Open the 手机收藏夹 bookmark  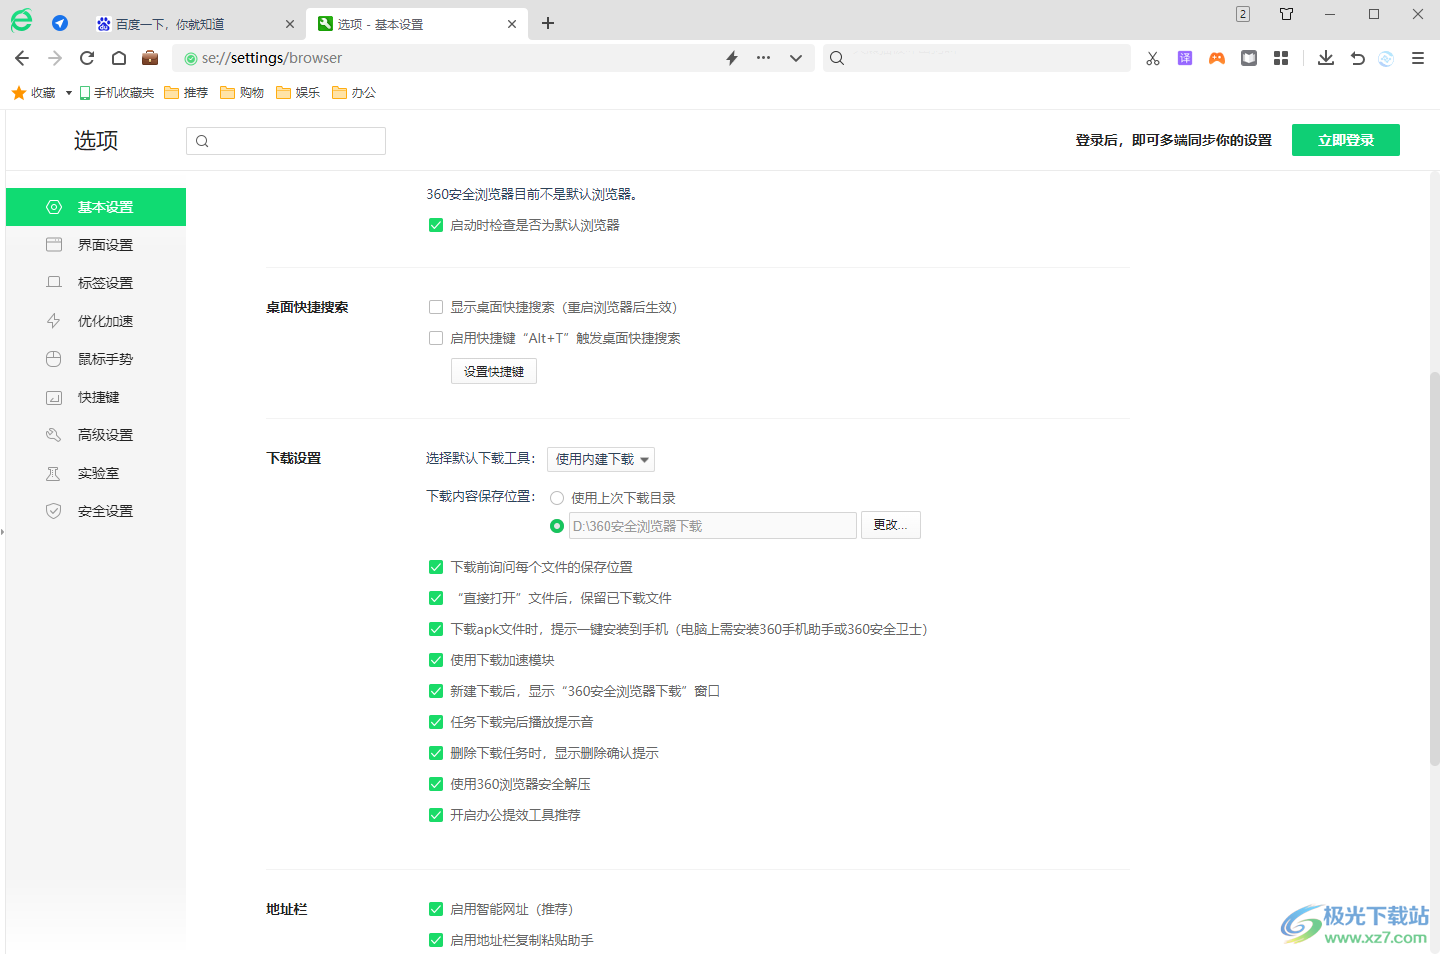117,93
